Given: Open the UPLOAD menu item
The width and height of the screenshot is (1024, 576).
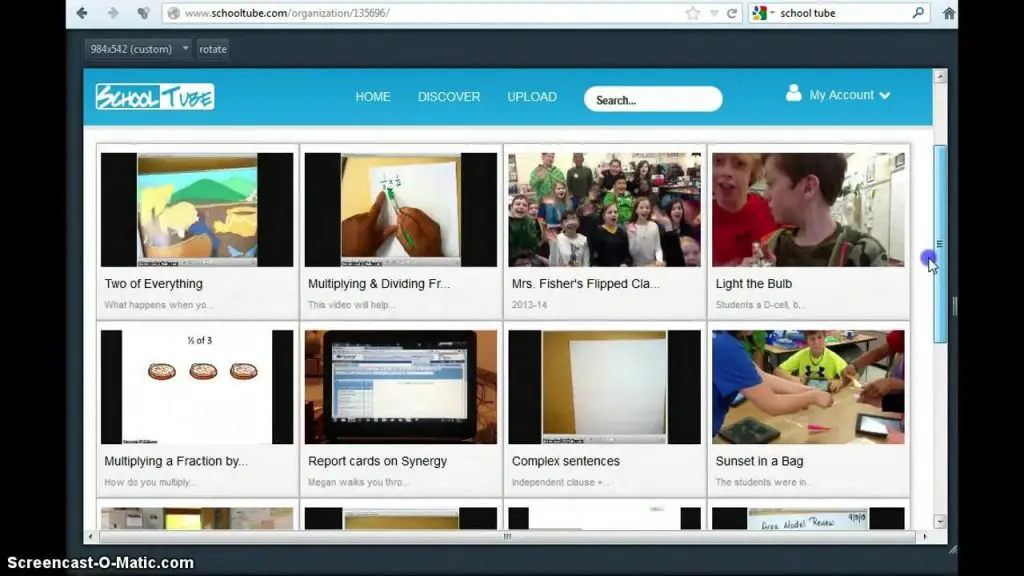Looking at the screenshot, I should [532, 97].
